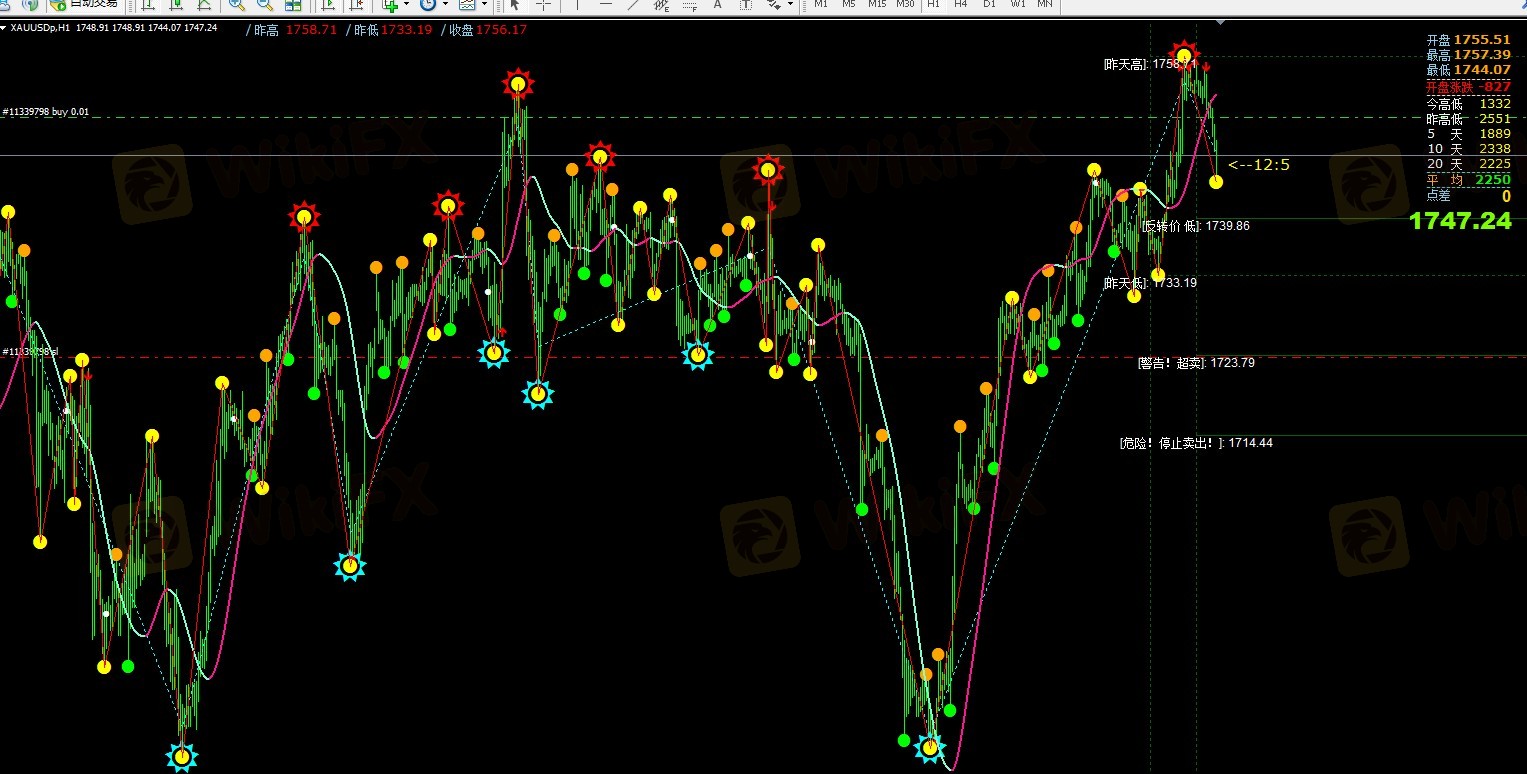Expand the clock periods dropdown arrow
Screen dimensions: 1527x774
pos(444,5)
